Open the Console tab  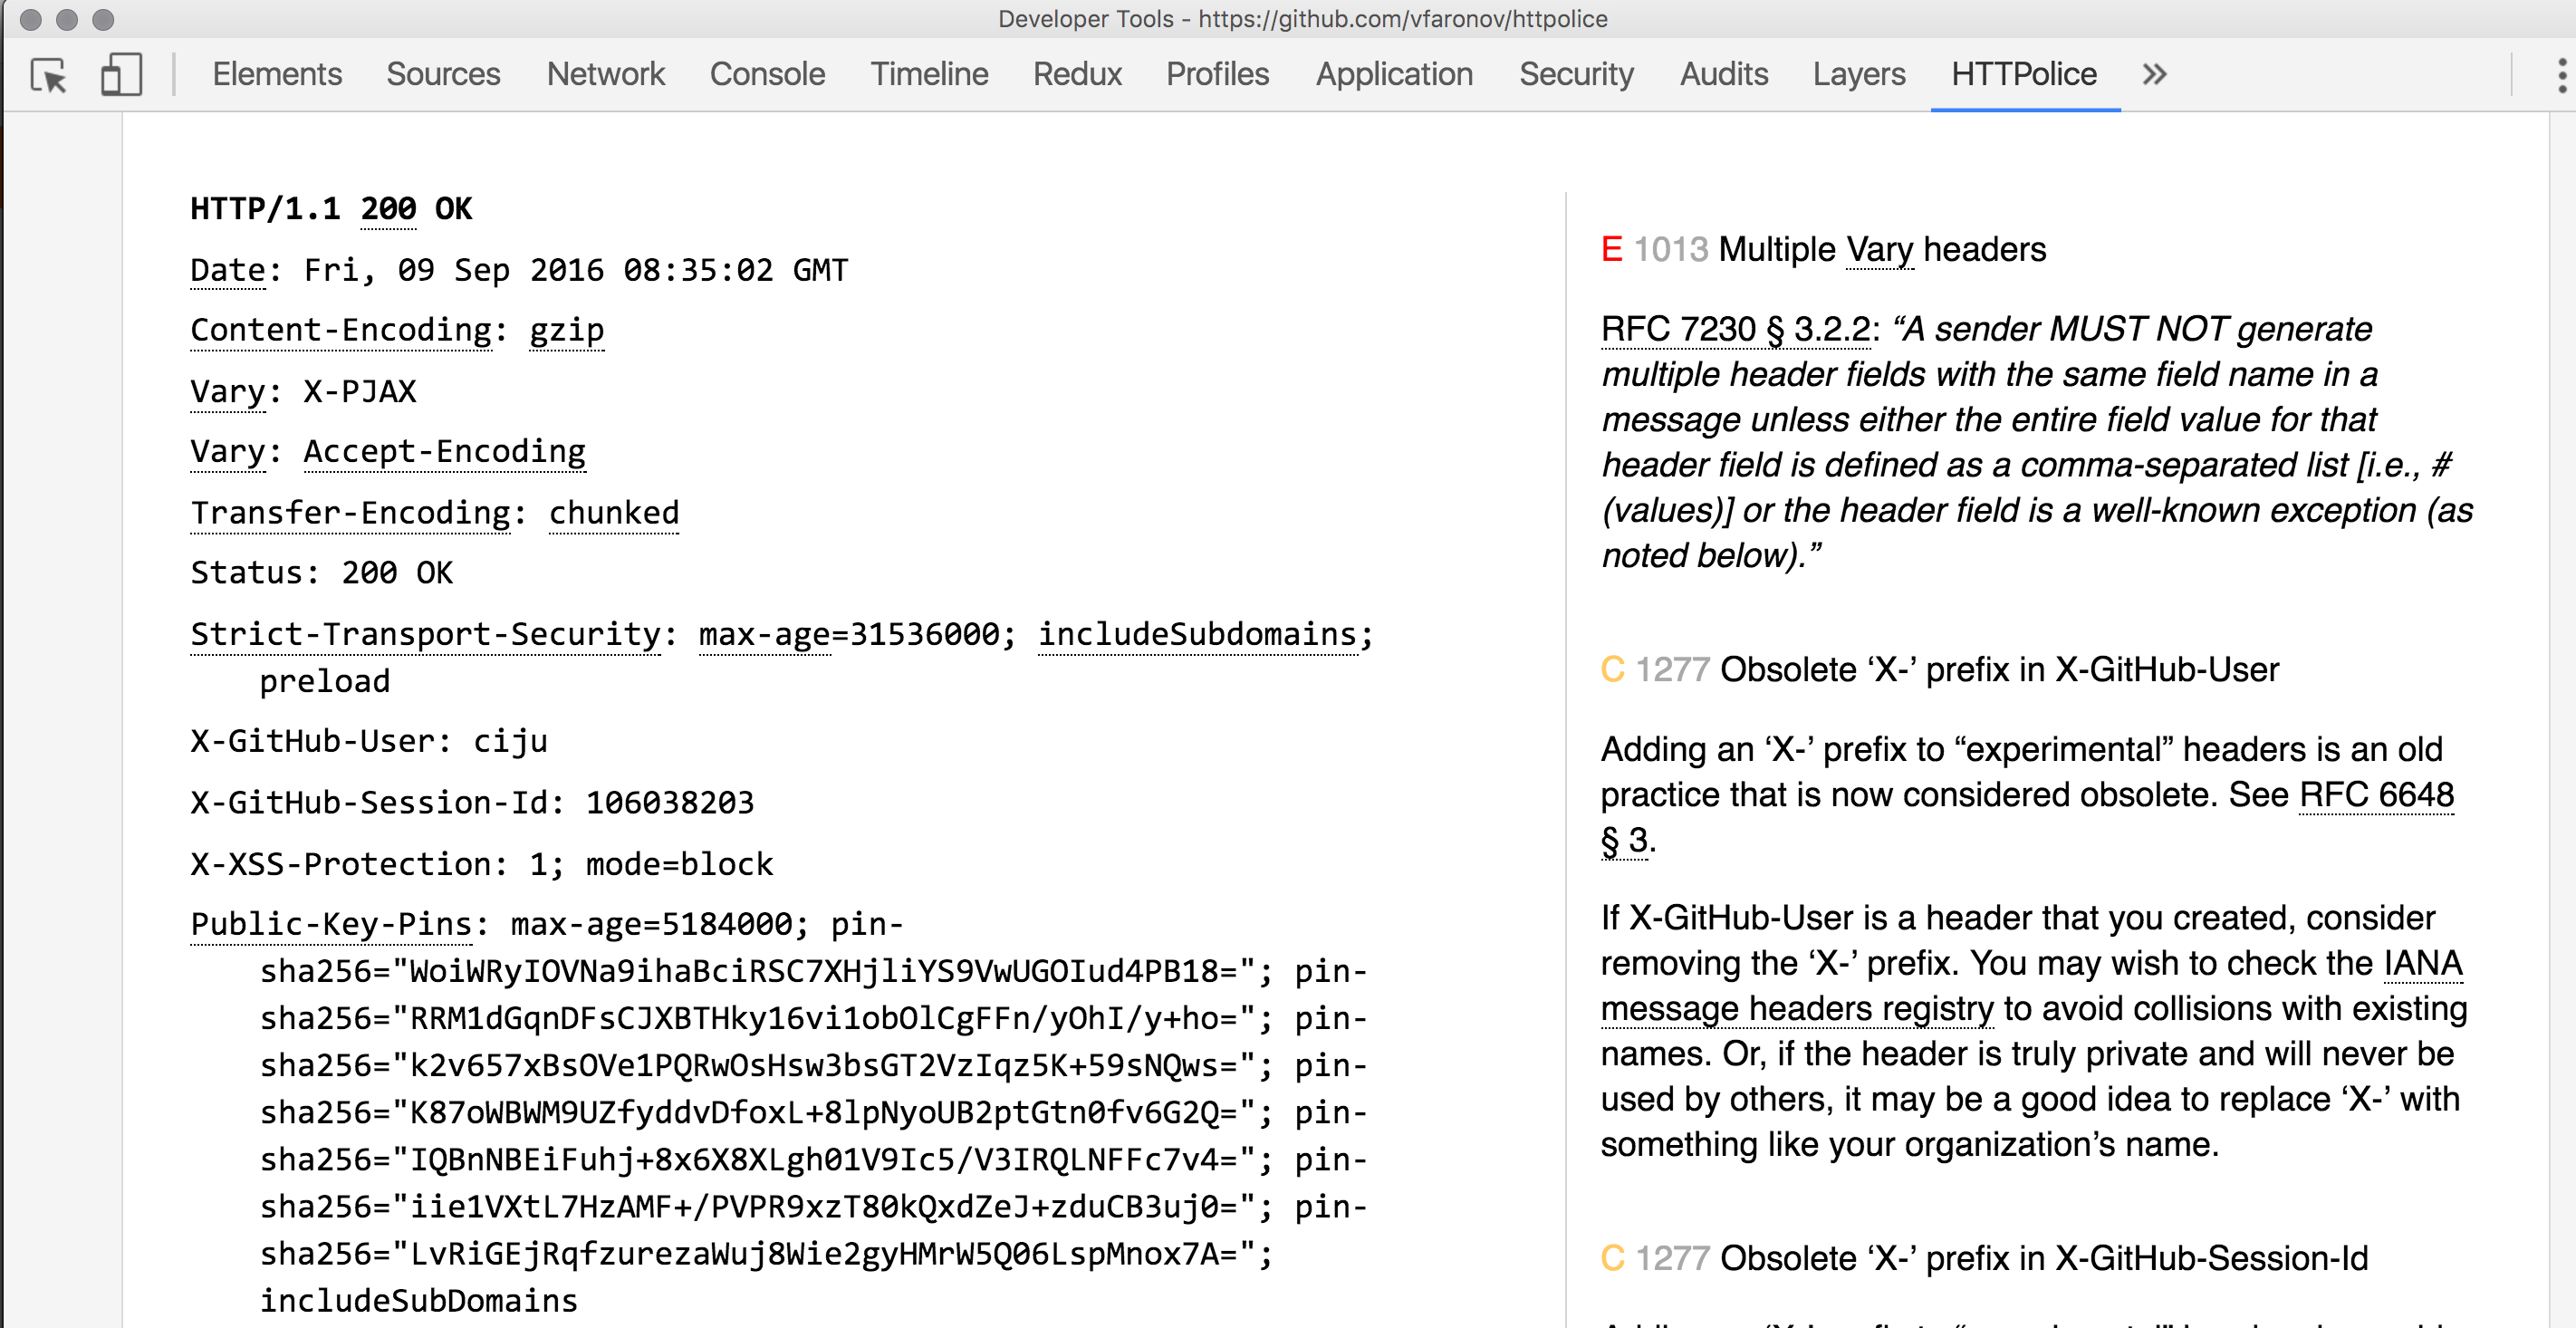[767, 74]
